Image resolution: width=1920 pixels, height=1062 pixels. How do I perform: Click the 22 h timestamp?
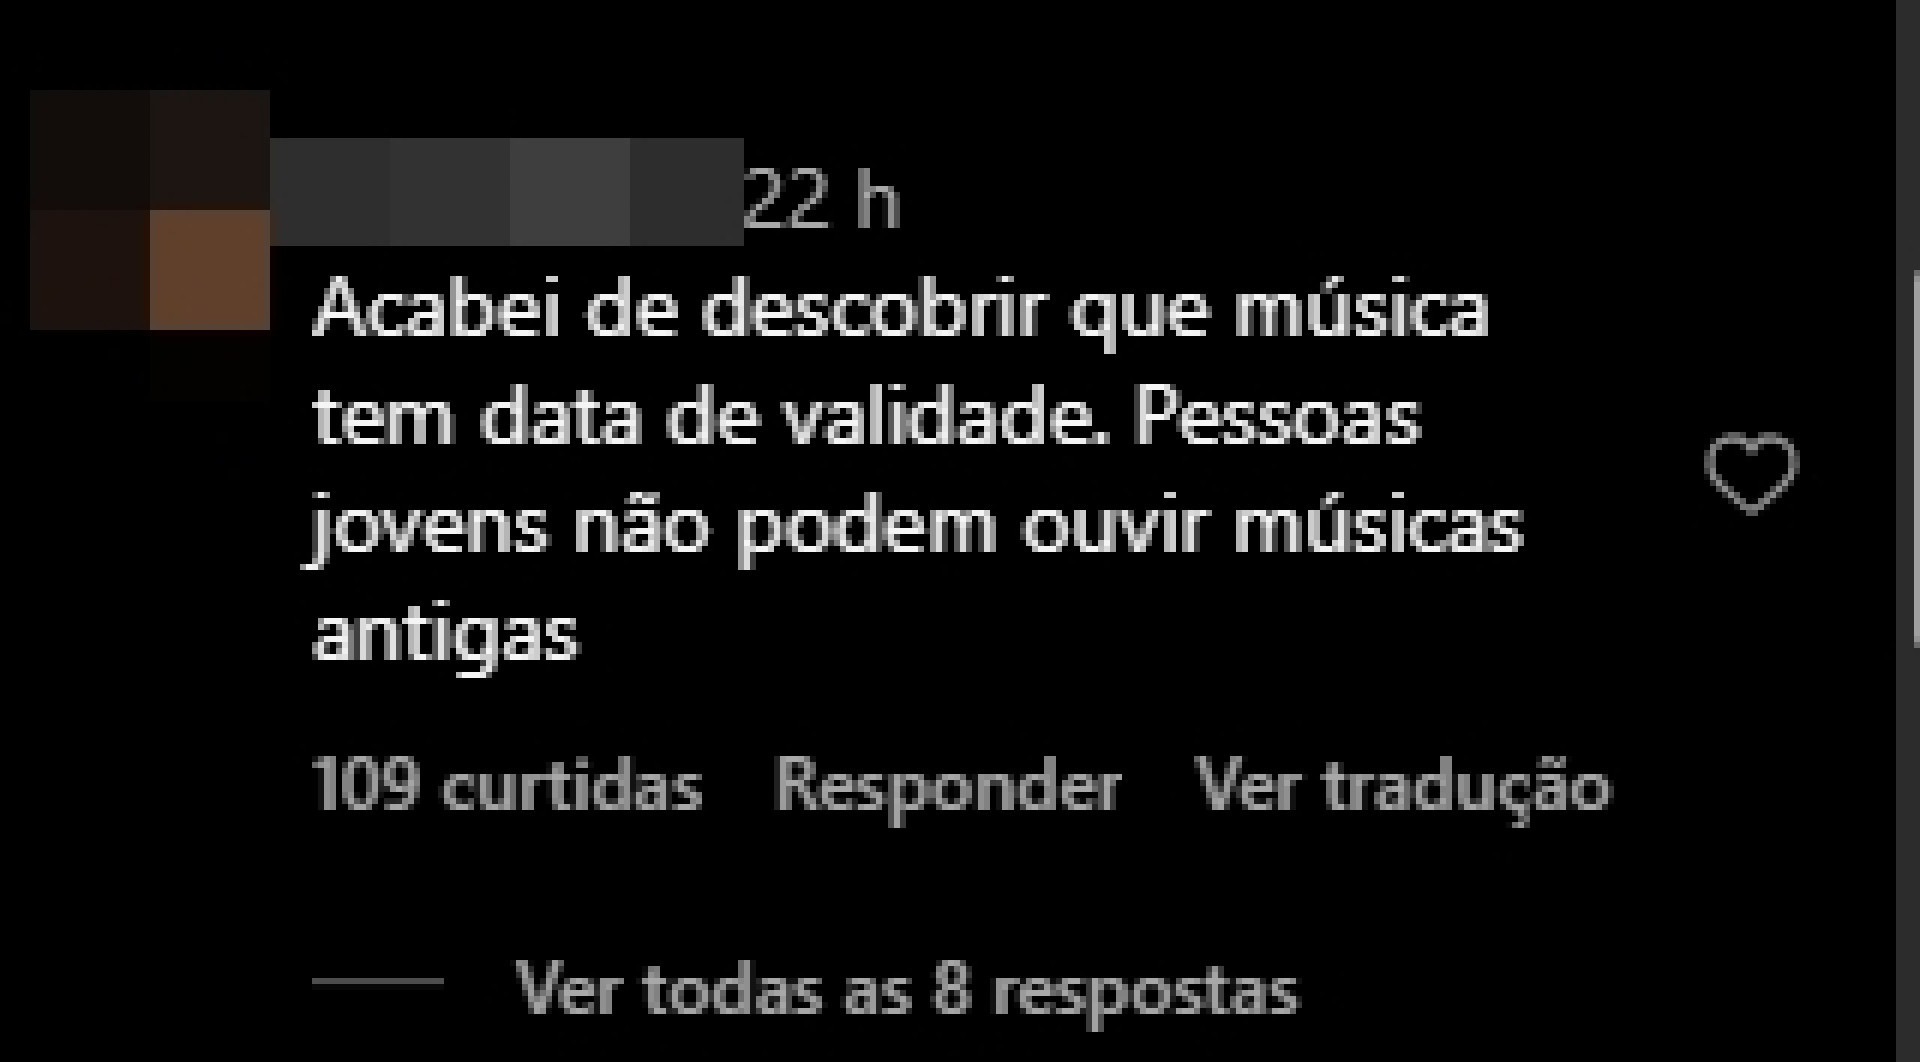[x=822, y=200]
